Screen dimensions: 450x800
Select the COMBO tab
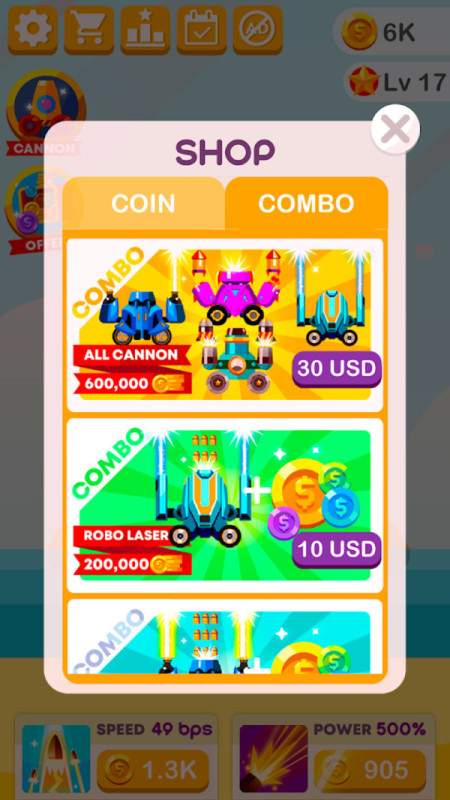[306, 203]
